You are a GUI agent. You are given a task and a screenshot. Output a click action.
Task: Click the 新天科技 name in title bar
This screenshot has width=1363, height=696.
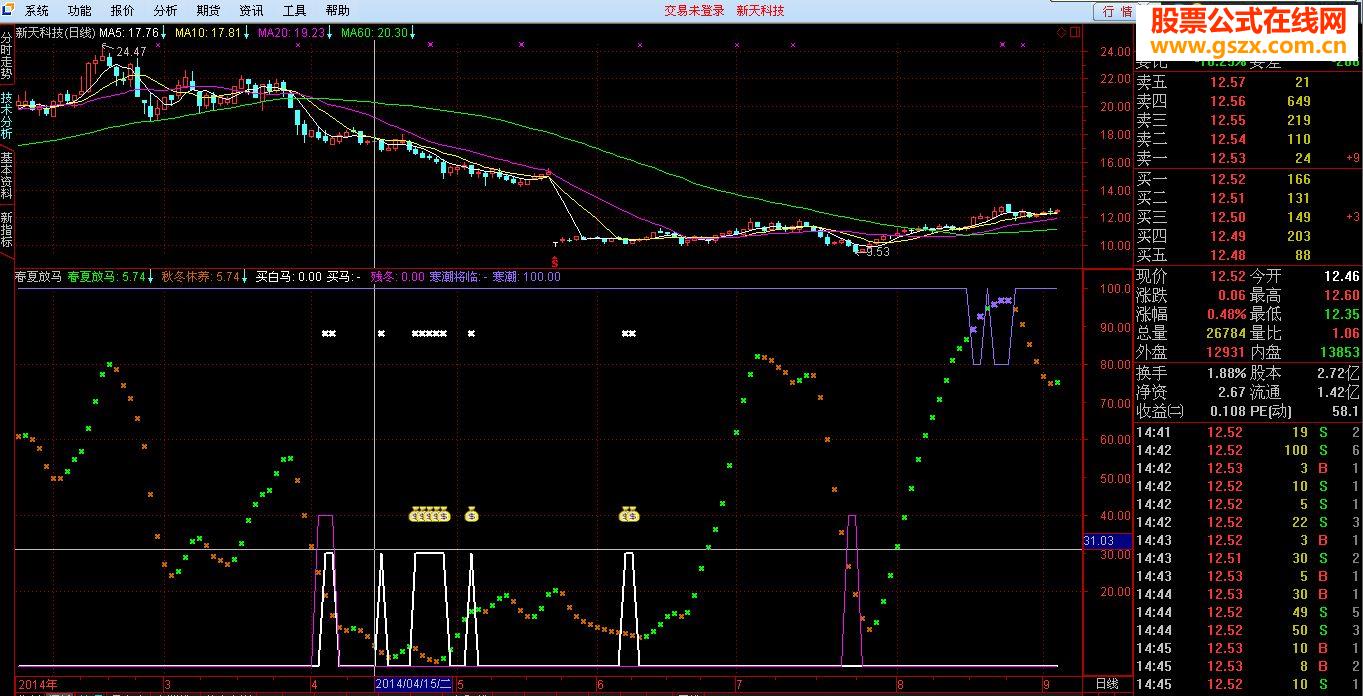pos(761,11)
